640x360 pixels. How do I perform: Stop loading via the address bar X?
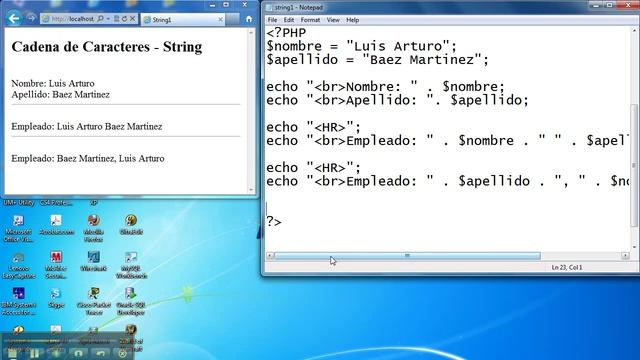[132, 19]
